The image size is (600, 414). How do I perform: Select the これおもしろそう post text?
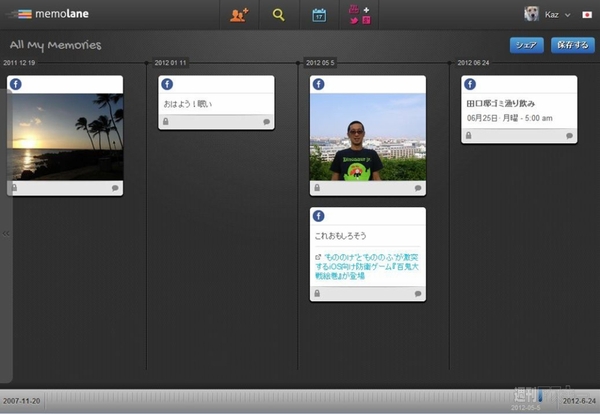(341, 236)
